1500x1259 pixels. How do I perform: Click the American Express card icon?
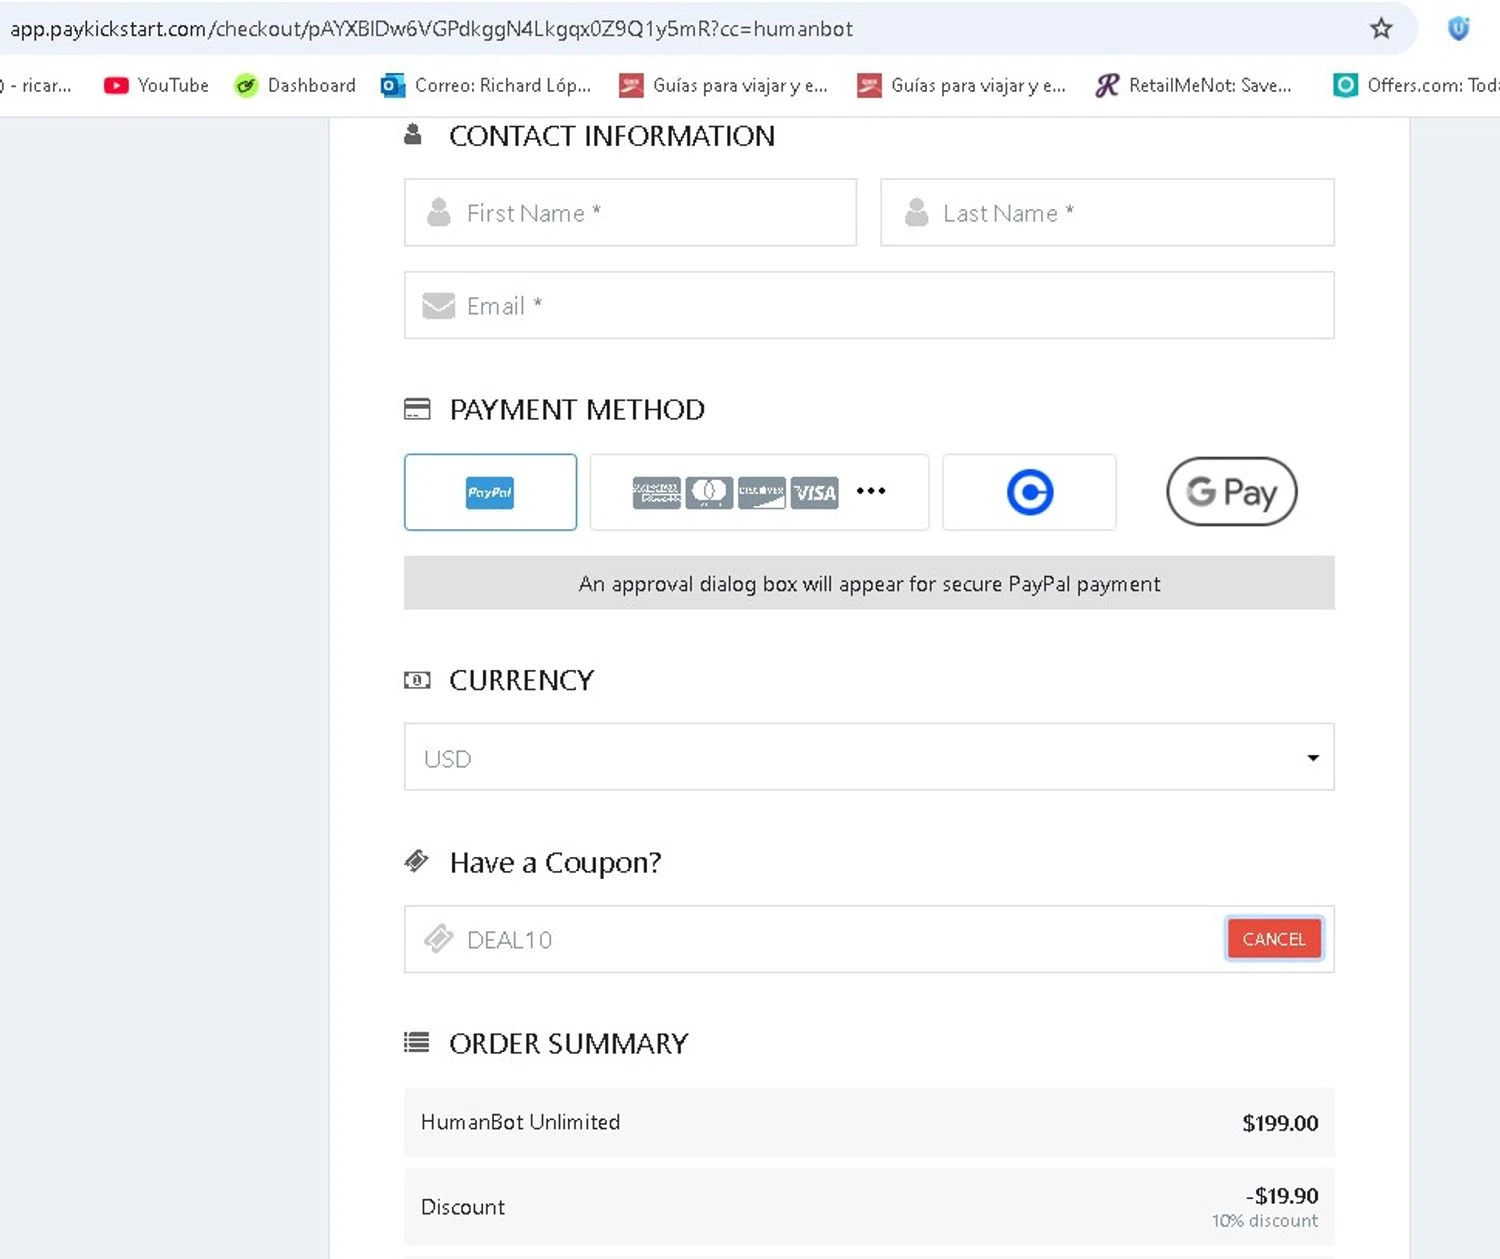point(656,492)
